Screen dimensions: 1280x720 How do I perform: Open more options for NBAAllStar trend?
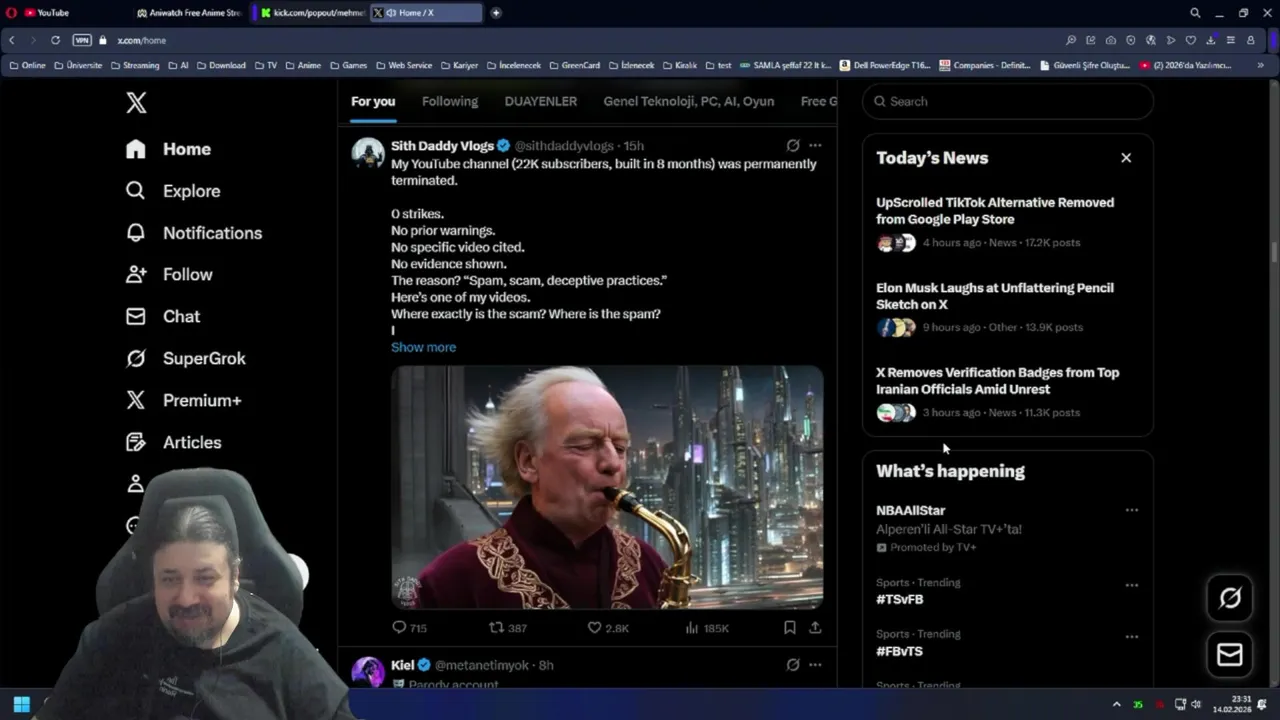tap(1131, 510)
